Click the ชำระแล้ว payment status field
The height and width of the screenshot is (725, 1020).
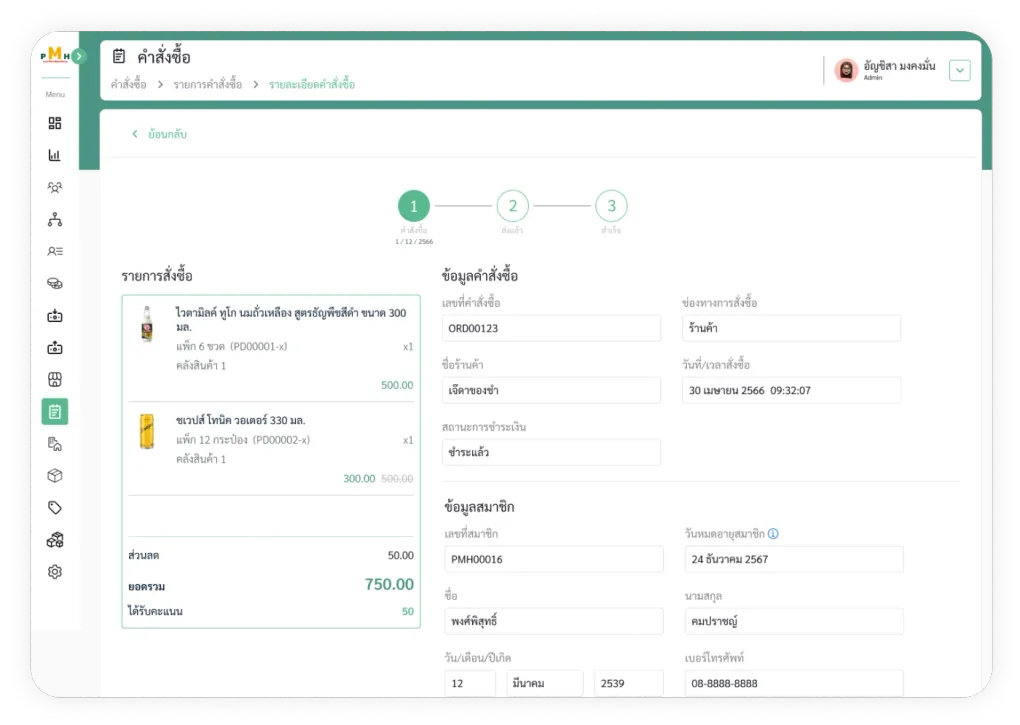551,452
